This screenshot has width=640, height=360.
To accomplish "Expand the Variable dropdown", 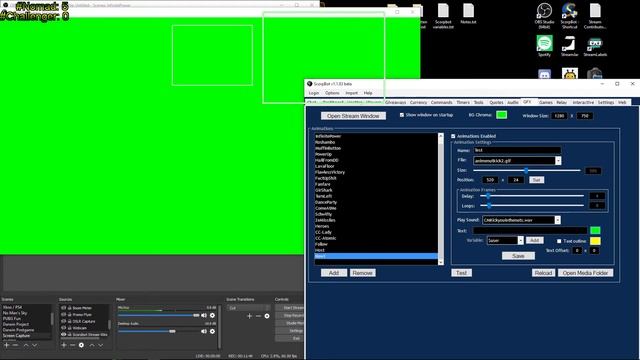I will [x=520, y=240].
